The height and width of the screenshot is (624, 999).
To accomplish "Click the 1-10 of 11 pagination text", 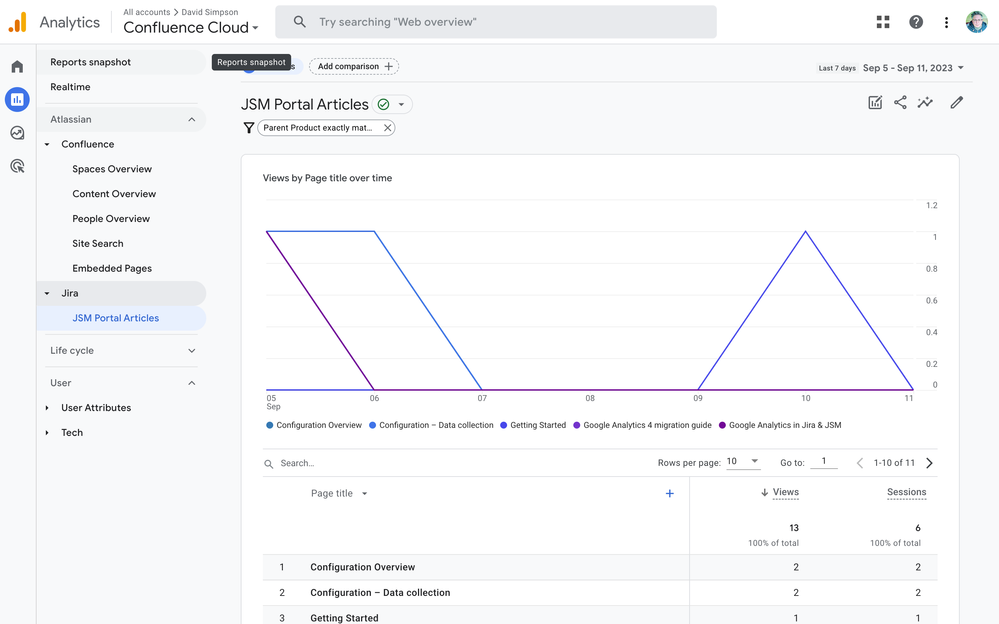I will pos(895,463).
